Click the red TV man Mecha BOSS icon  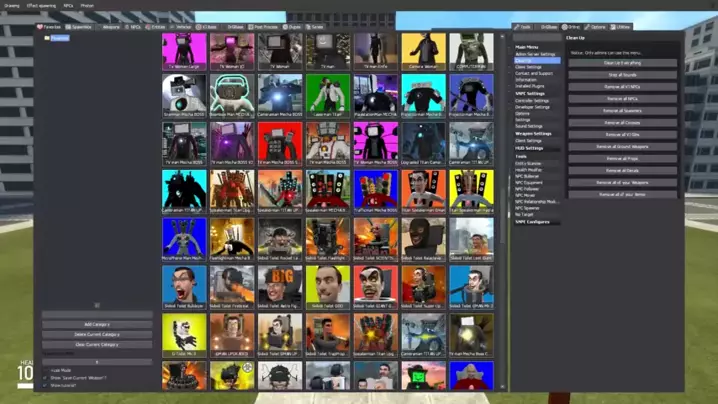tap(280, 142)
